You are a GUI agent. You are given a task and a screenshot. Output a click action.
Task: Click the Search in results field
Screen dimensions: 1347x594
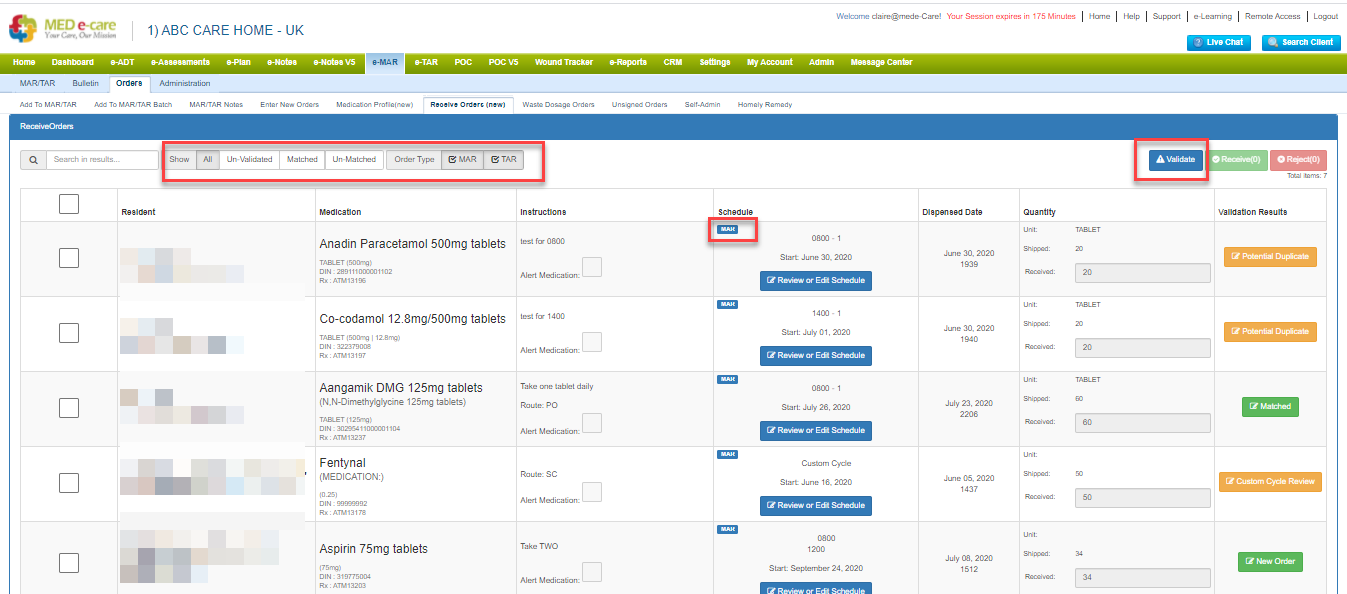(103, 160)
